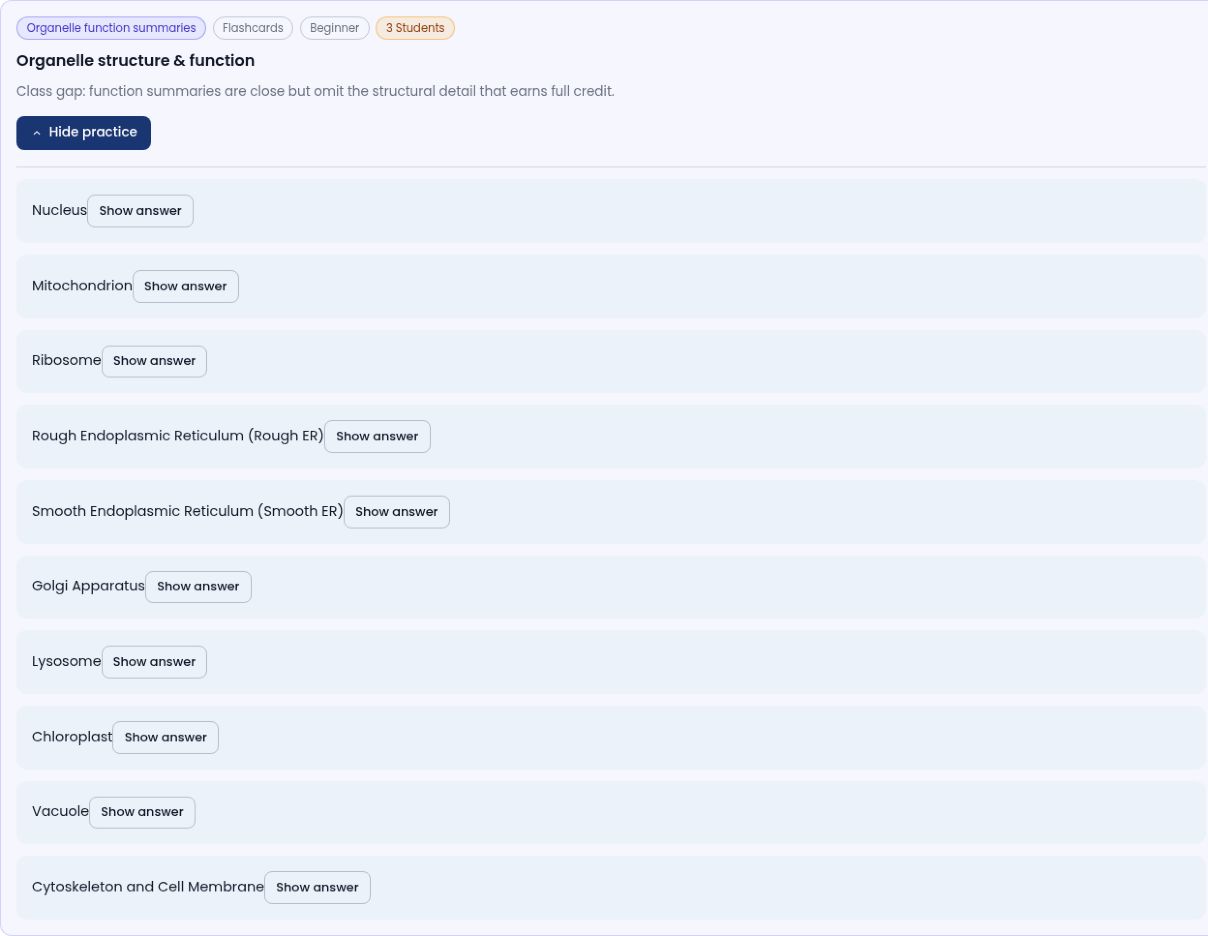Click the Mitochondrion term label

pyautogui.click(x=82, y=286)
